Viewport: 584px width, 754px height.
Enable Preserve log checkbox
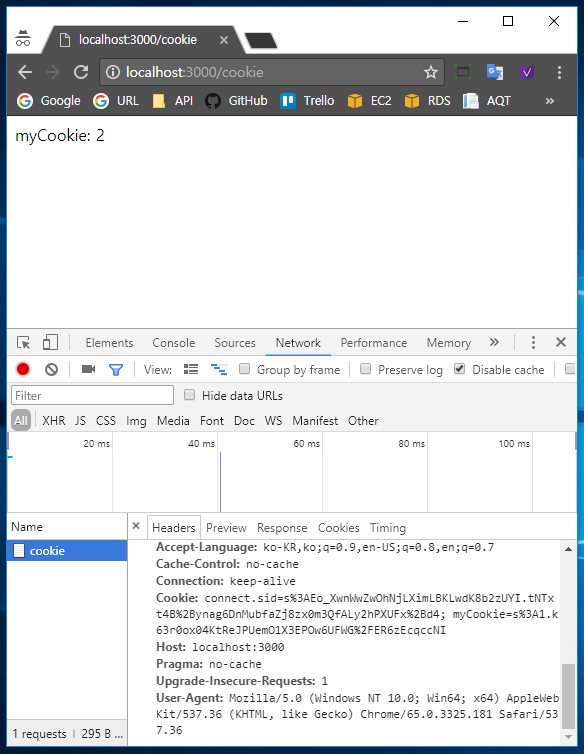coord(366,369)
